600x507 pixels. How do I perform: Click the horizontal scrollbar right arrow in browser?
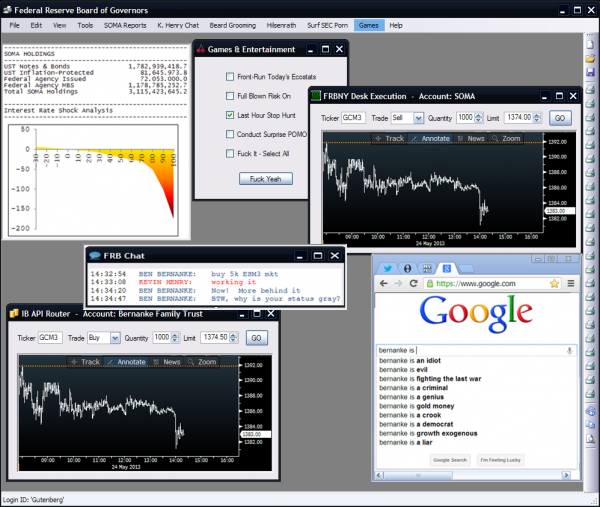[565, 475]
